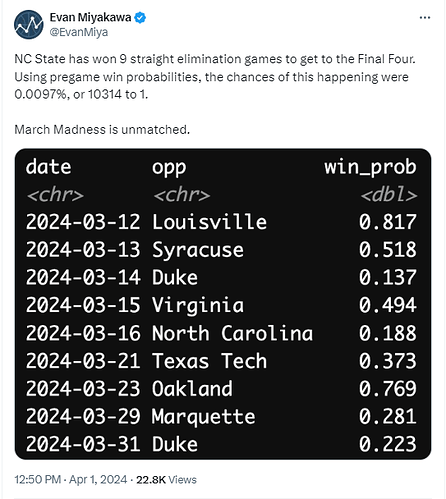This screenshot has width=446, height=499.
Task: Click the opp column header in image
Action: 169,168
